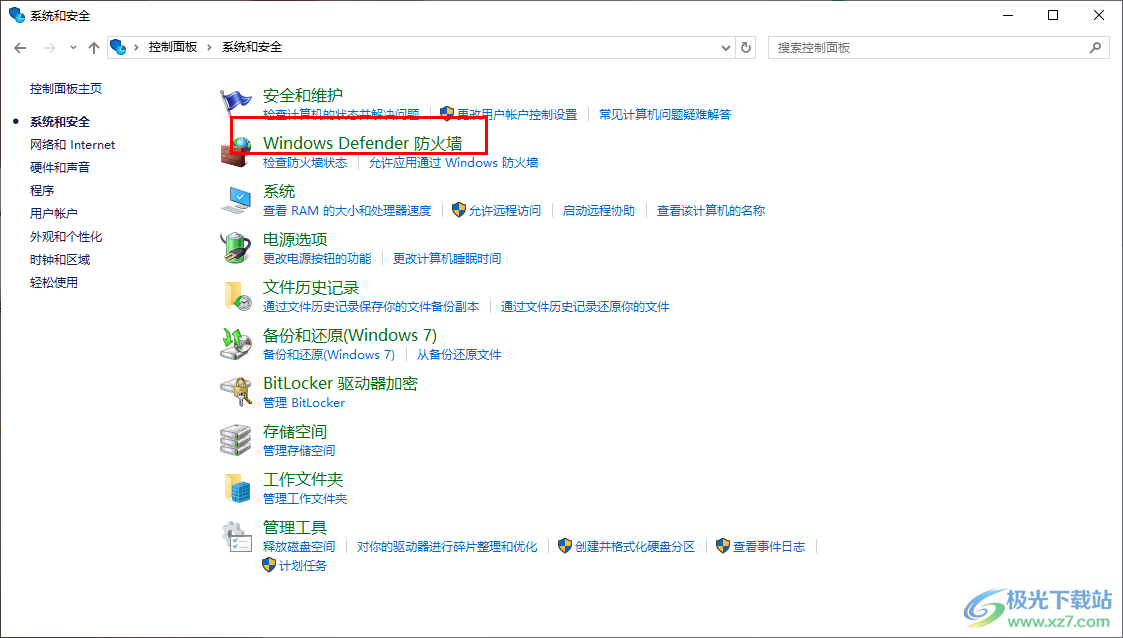Open the Work Folders icon
The height and width of the screenshot is (638, 1123).
[236, 488]
